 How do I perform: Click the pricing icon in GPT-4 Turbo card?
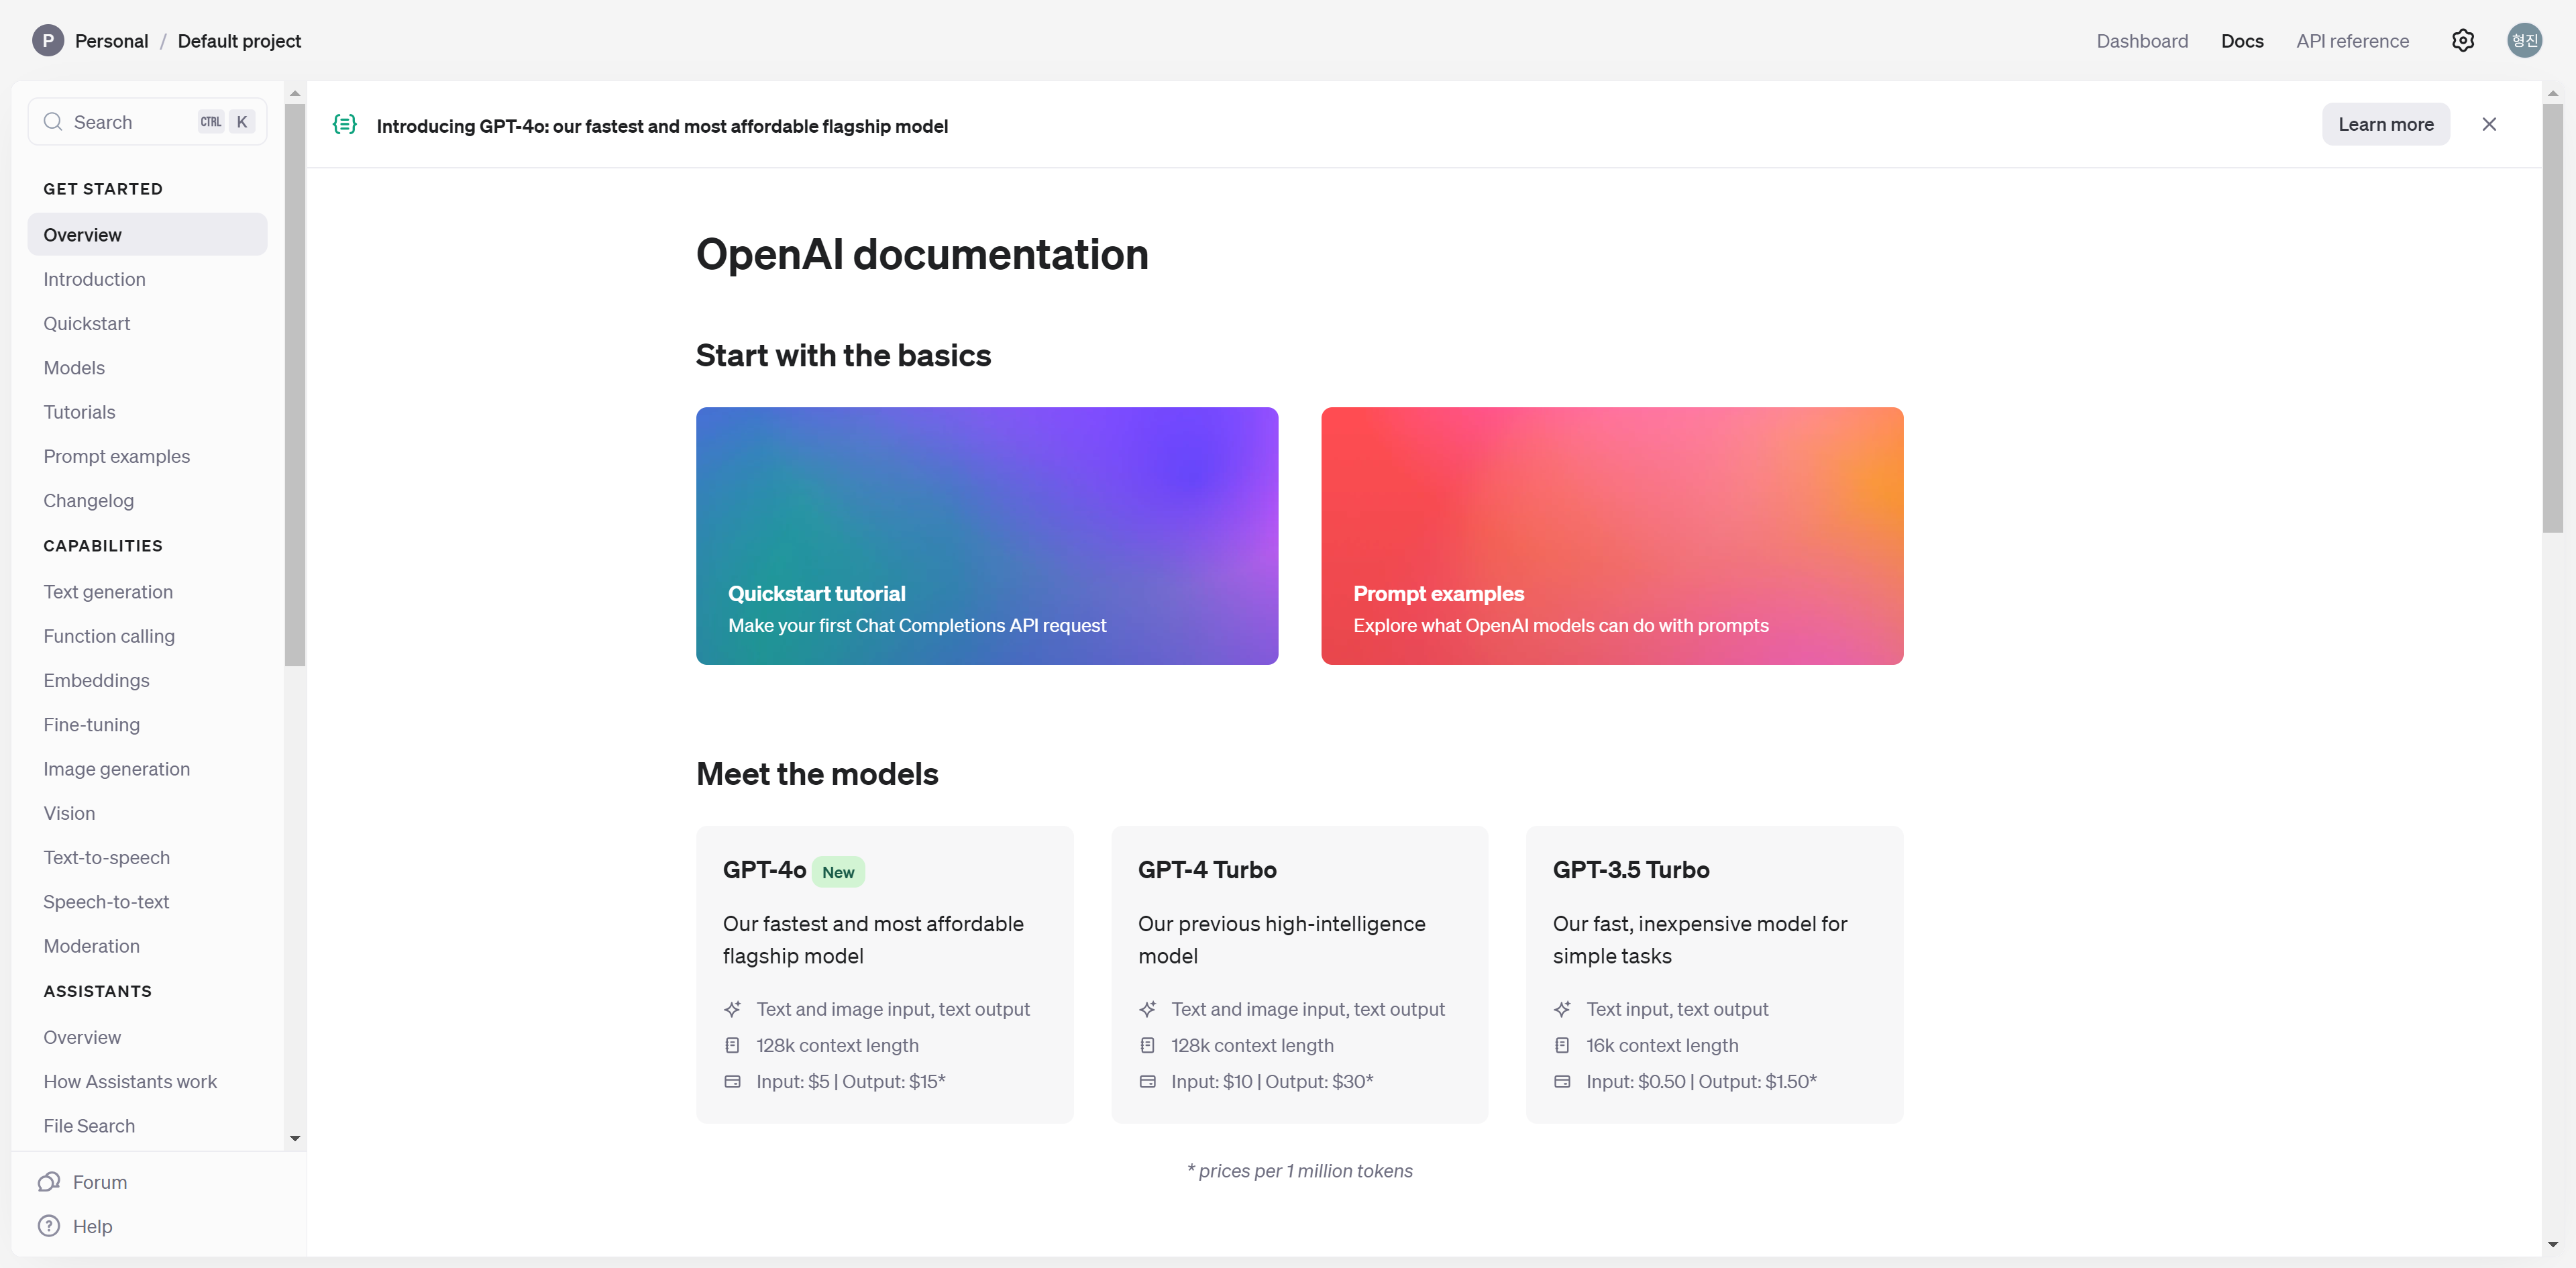pyautogui.click(x=1148, y=1081)
